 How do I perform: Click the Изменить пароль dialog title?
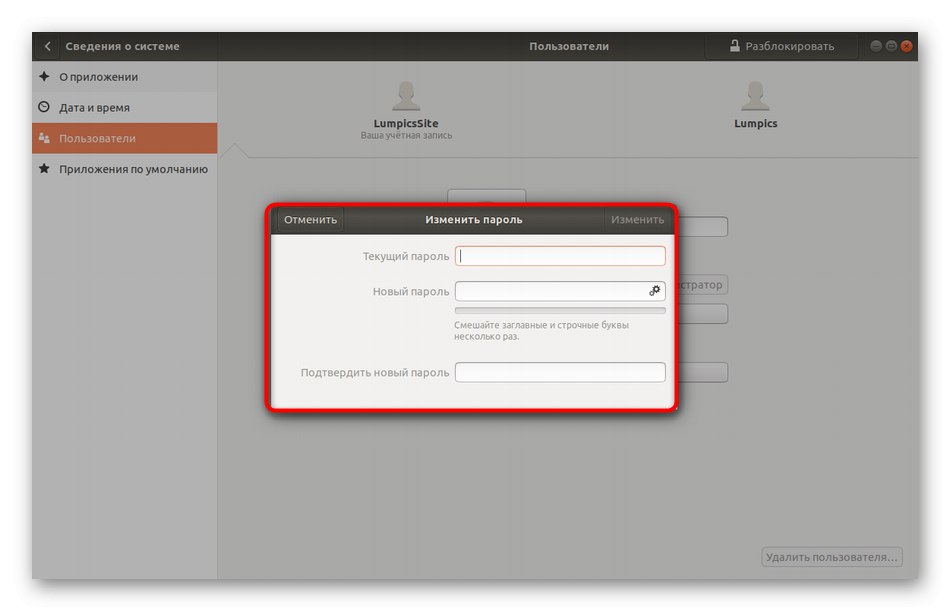click(x=474, y=219)
